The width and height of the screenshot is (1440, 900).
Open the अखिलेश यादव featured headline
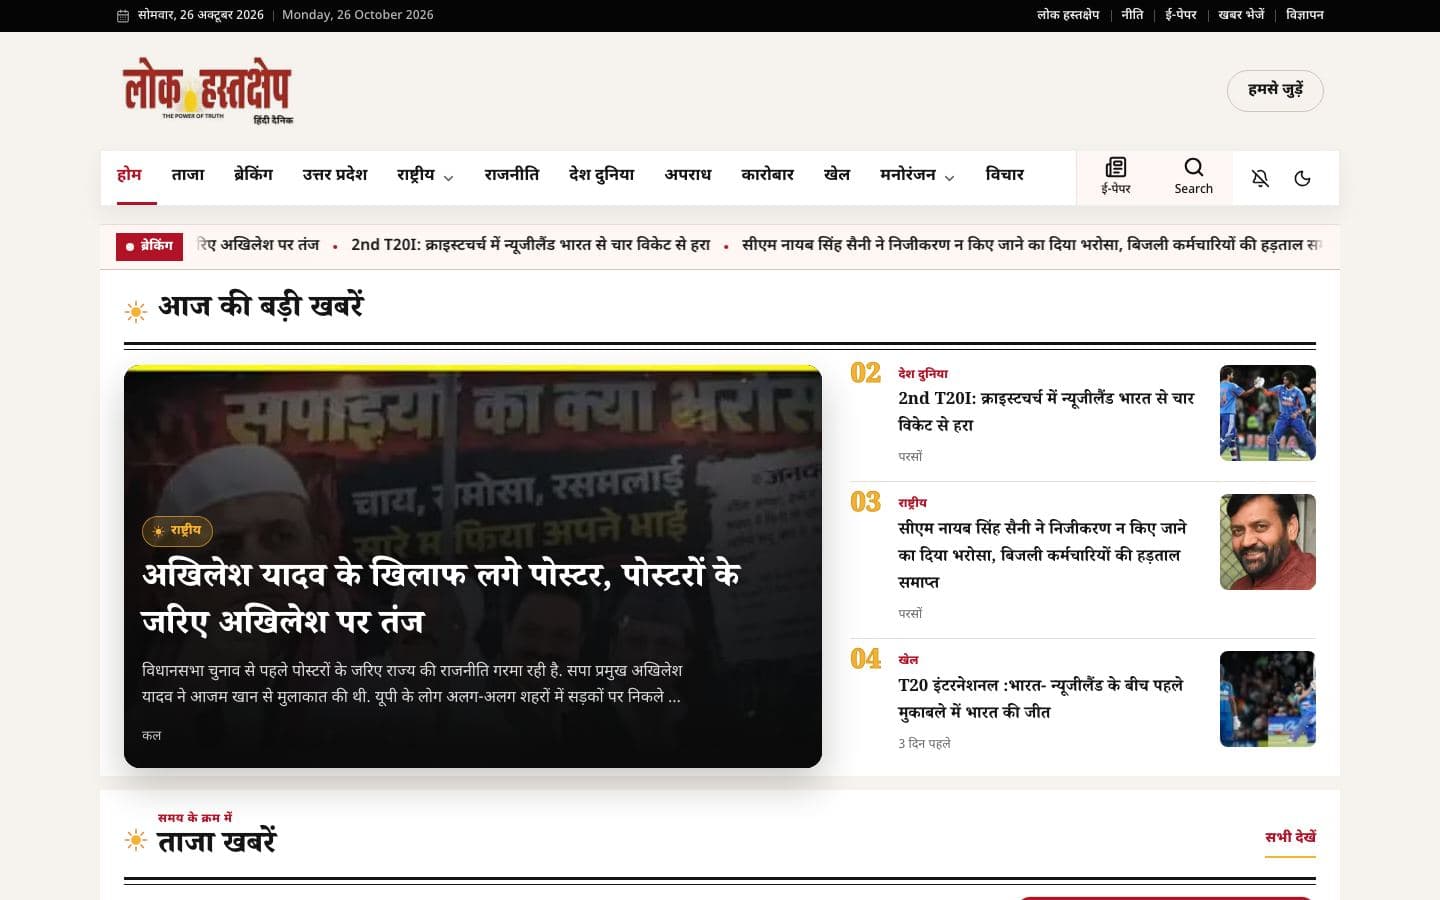click(440, 597)
